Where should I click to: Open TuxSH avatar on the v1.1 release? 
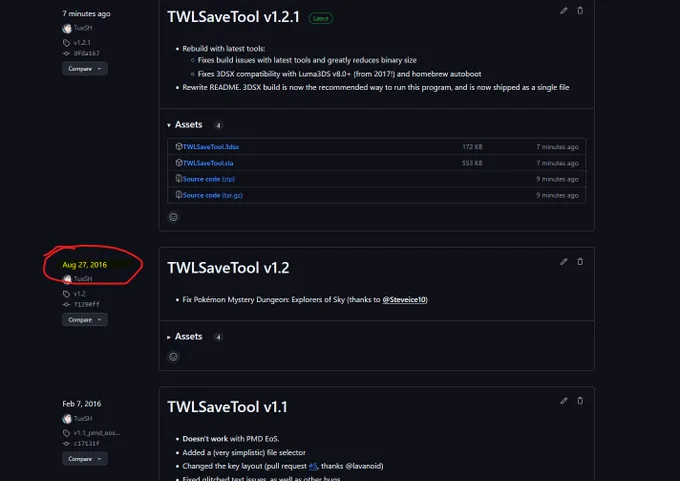[67, 419]
